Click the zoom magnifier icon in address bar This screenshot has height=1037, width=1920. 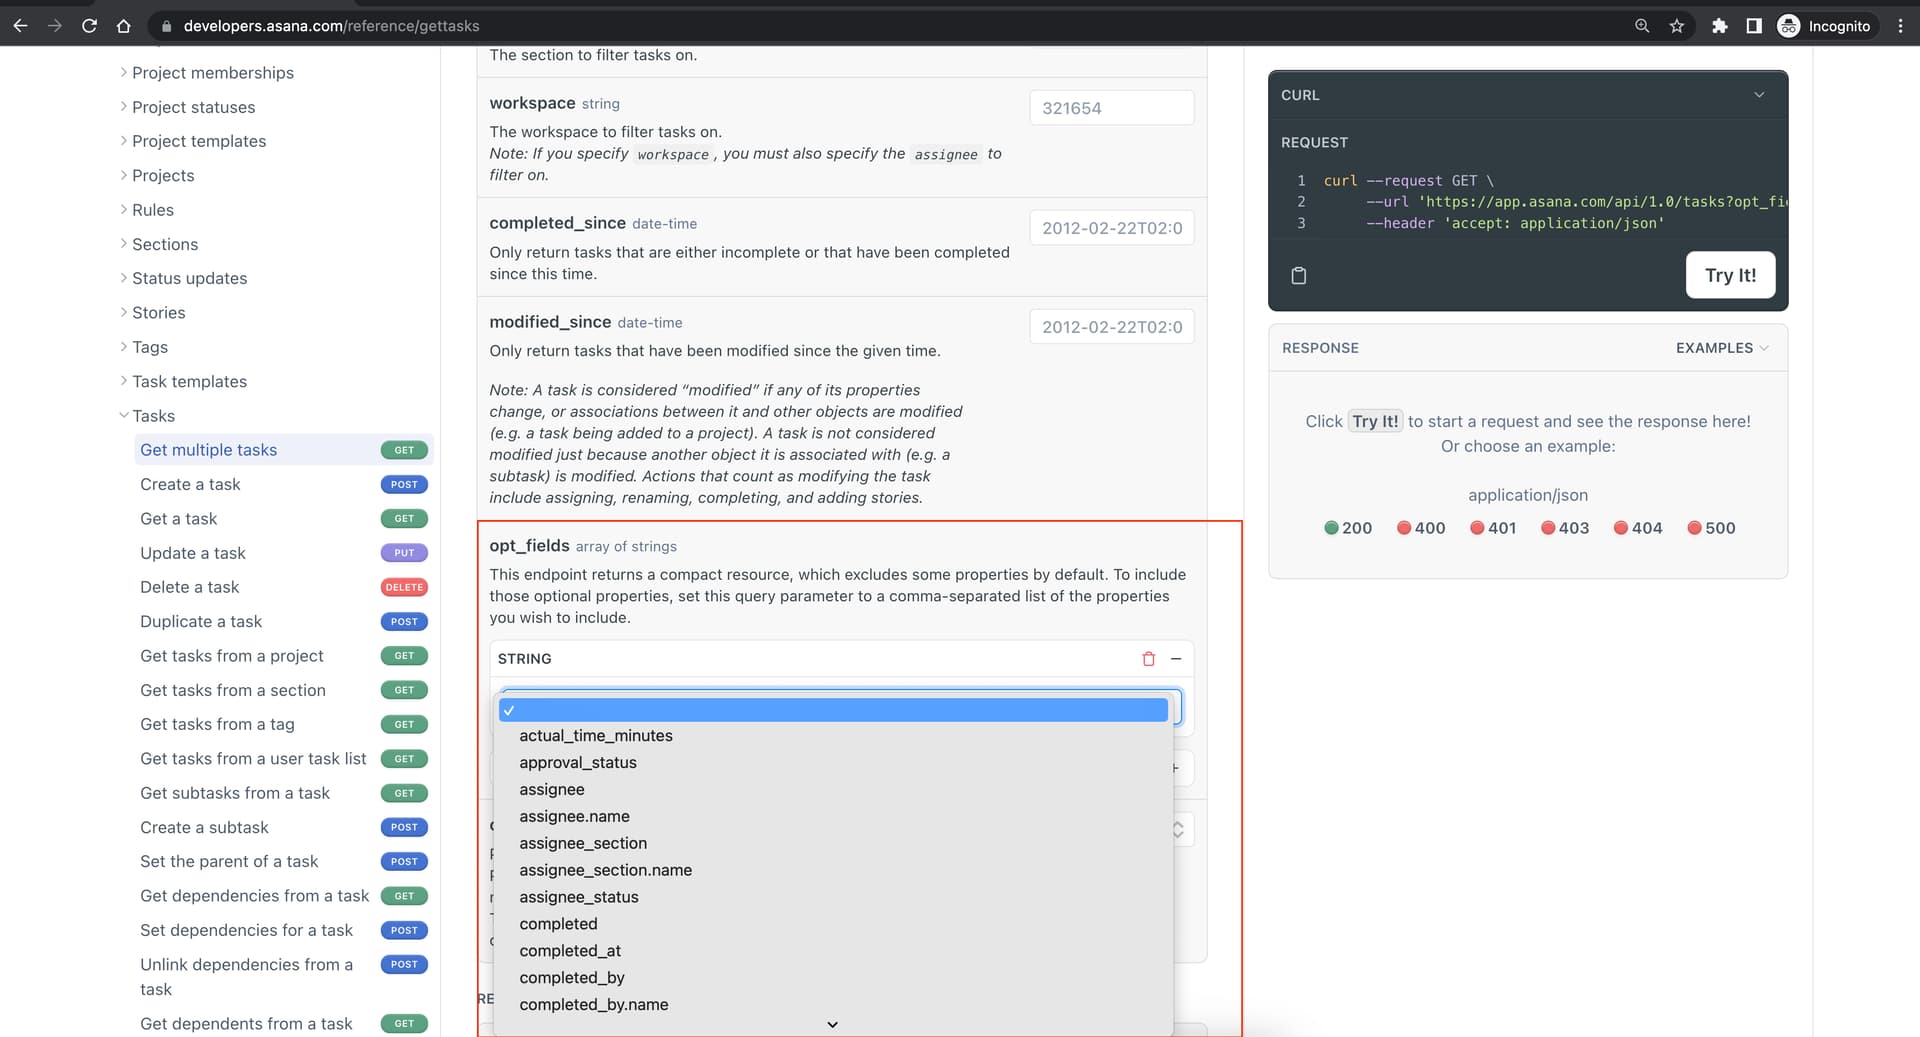[1641, 26]
